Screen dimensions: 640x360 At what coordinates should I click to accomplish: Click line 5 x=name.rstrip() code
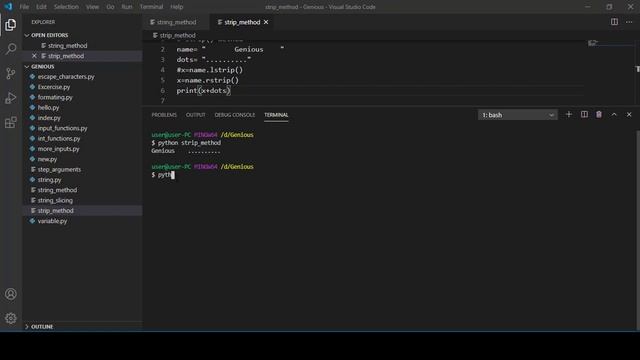(207, 80)
